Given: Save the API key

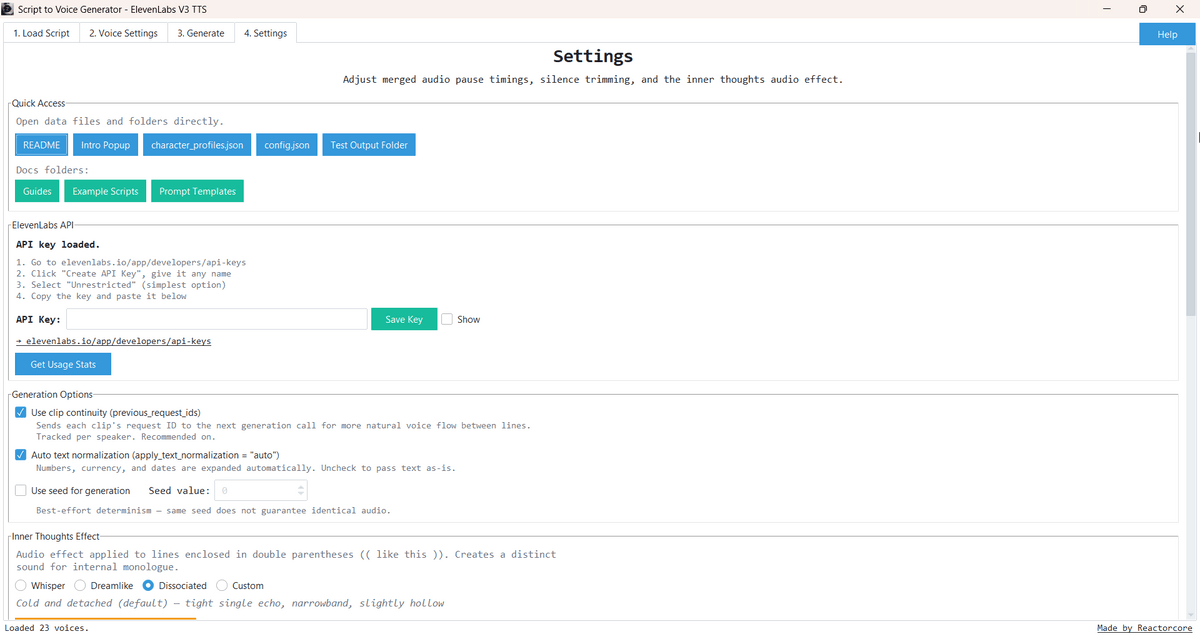Looking at the screenshot, I should (404, 319).
